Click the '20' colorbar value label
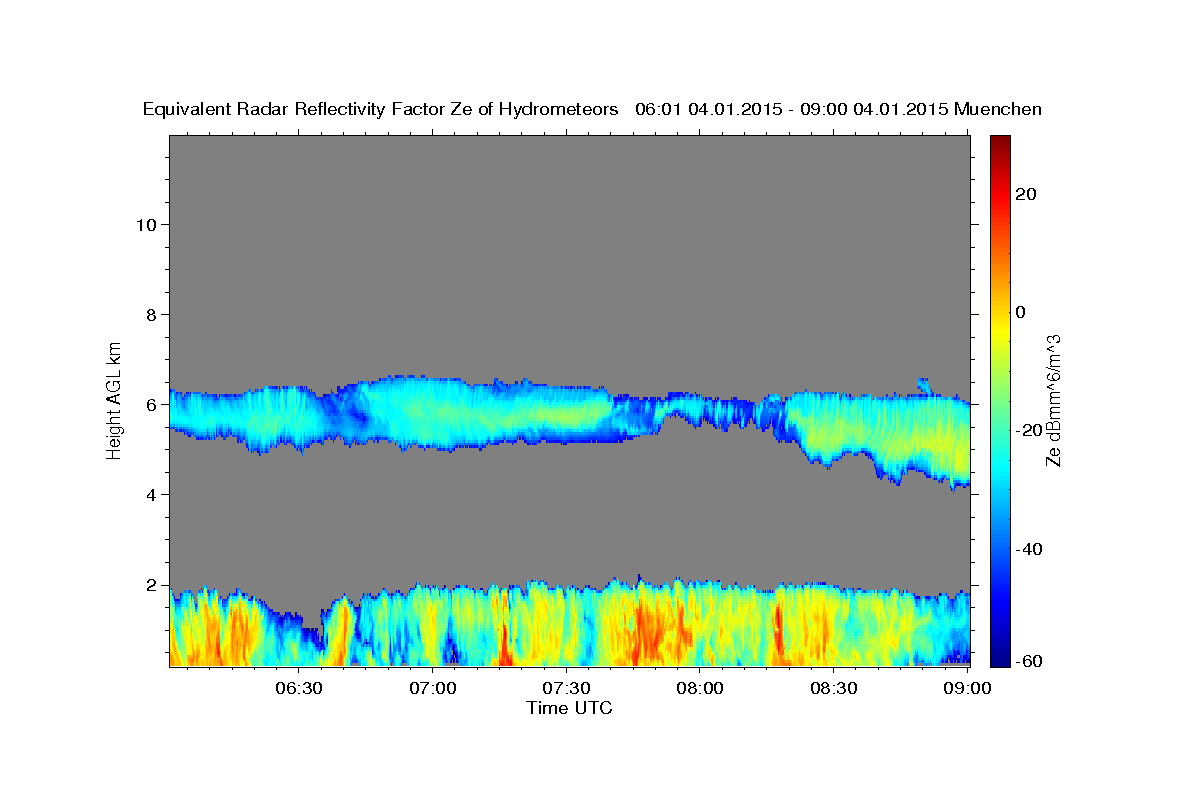This screenshot has width=1200, height=800. point(1025,194)
